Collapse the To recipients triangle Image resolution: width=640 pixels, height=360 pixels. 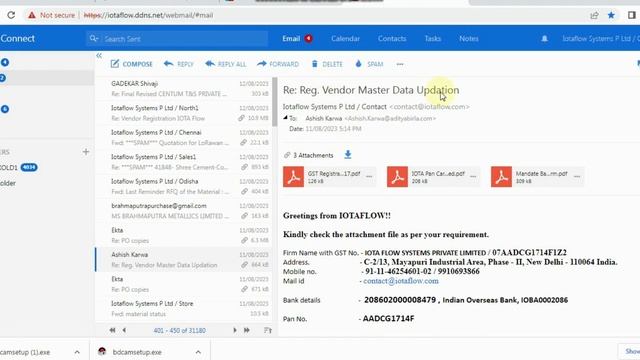pyautogui.click(x=285, y=118)
